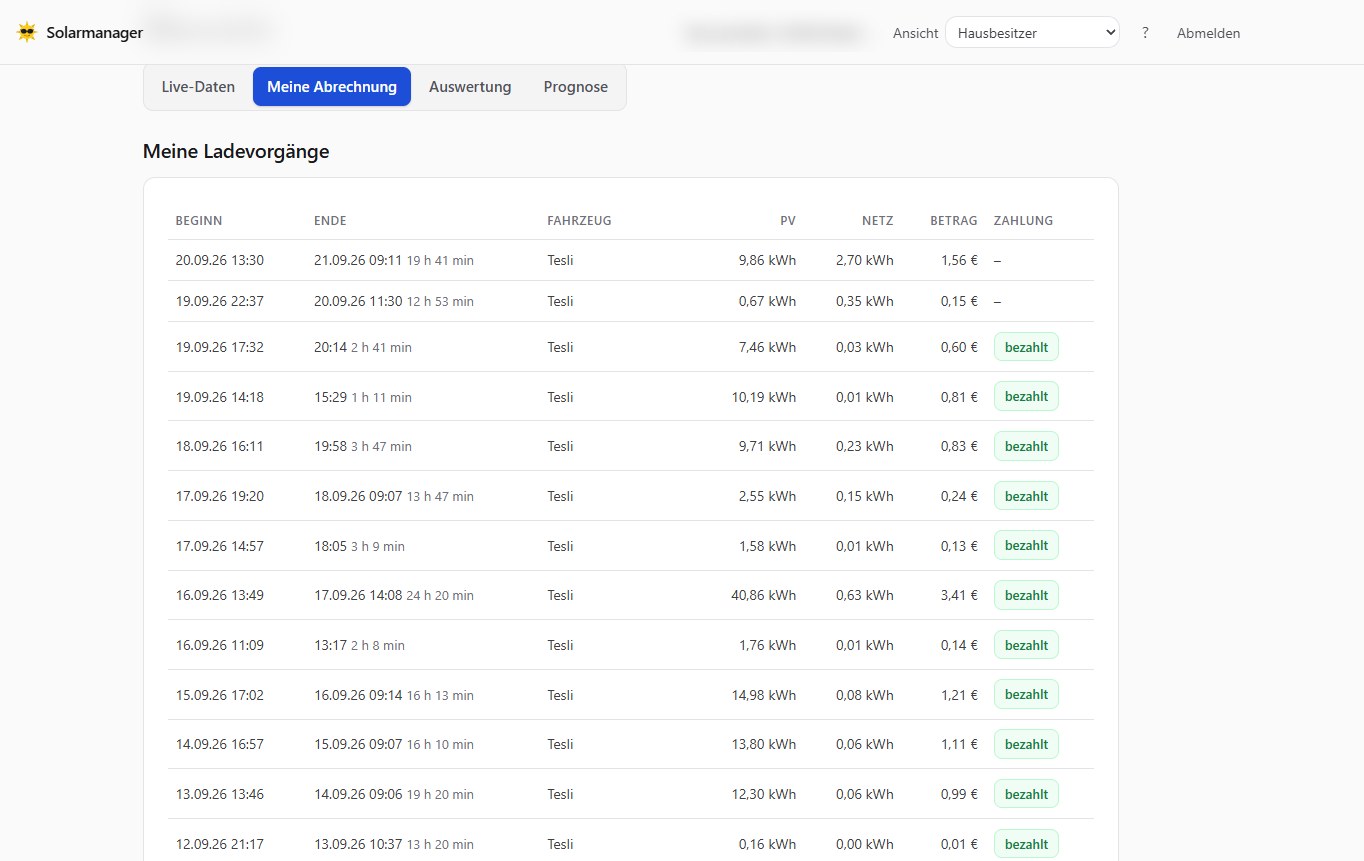Open the help question mark
This screenshot has width=1364, height=861.
click(1145, 33)
